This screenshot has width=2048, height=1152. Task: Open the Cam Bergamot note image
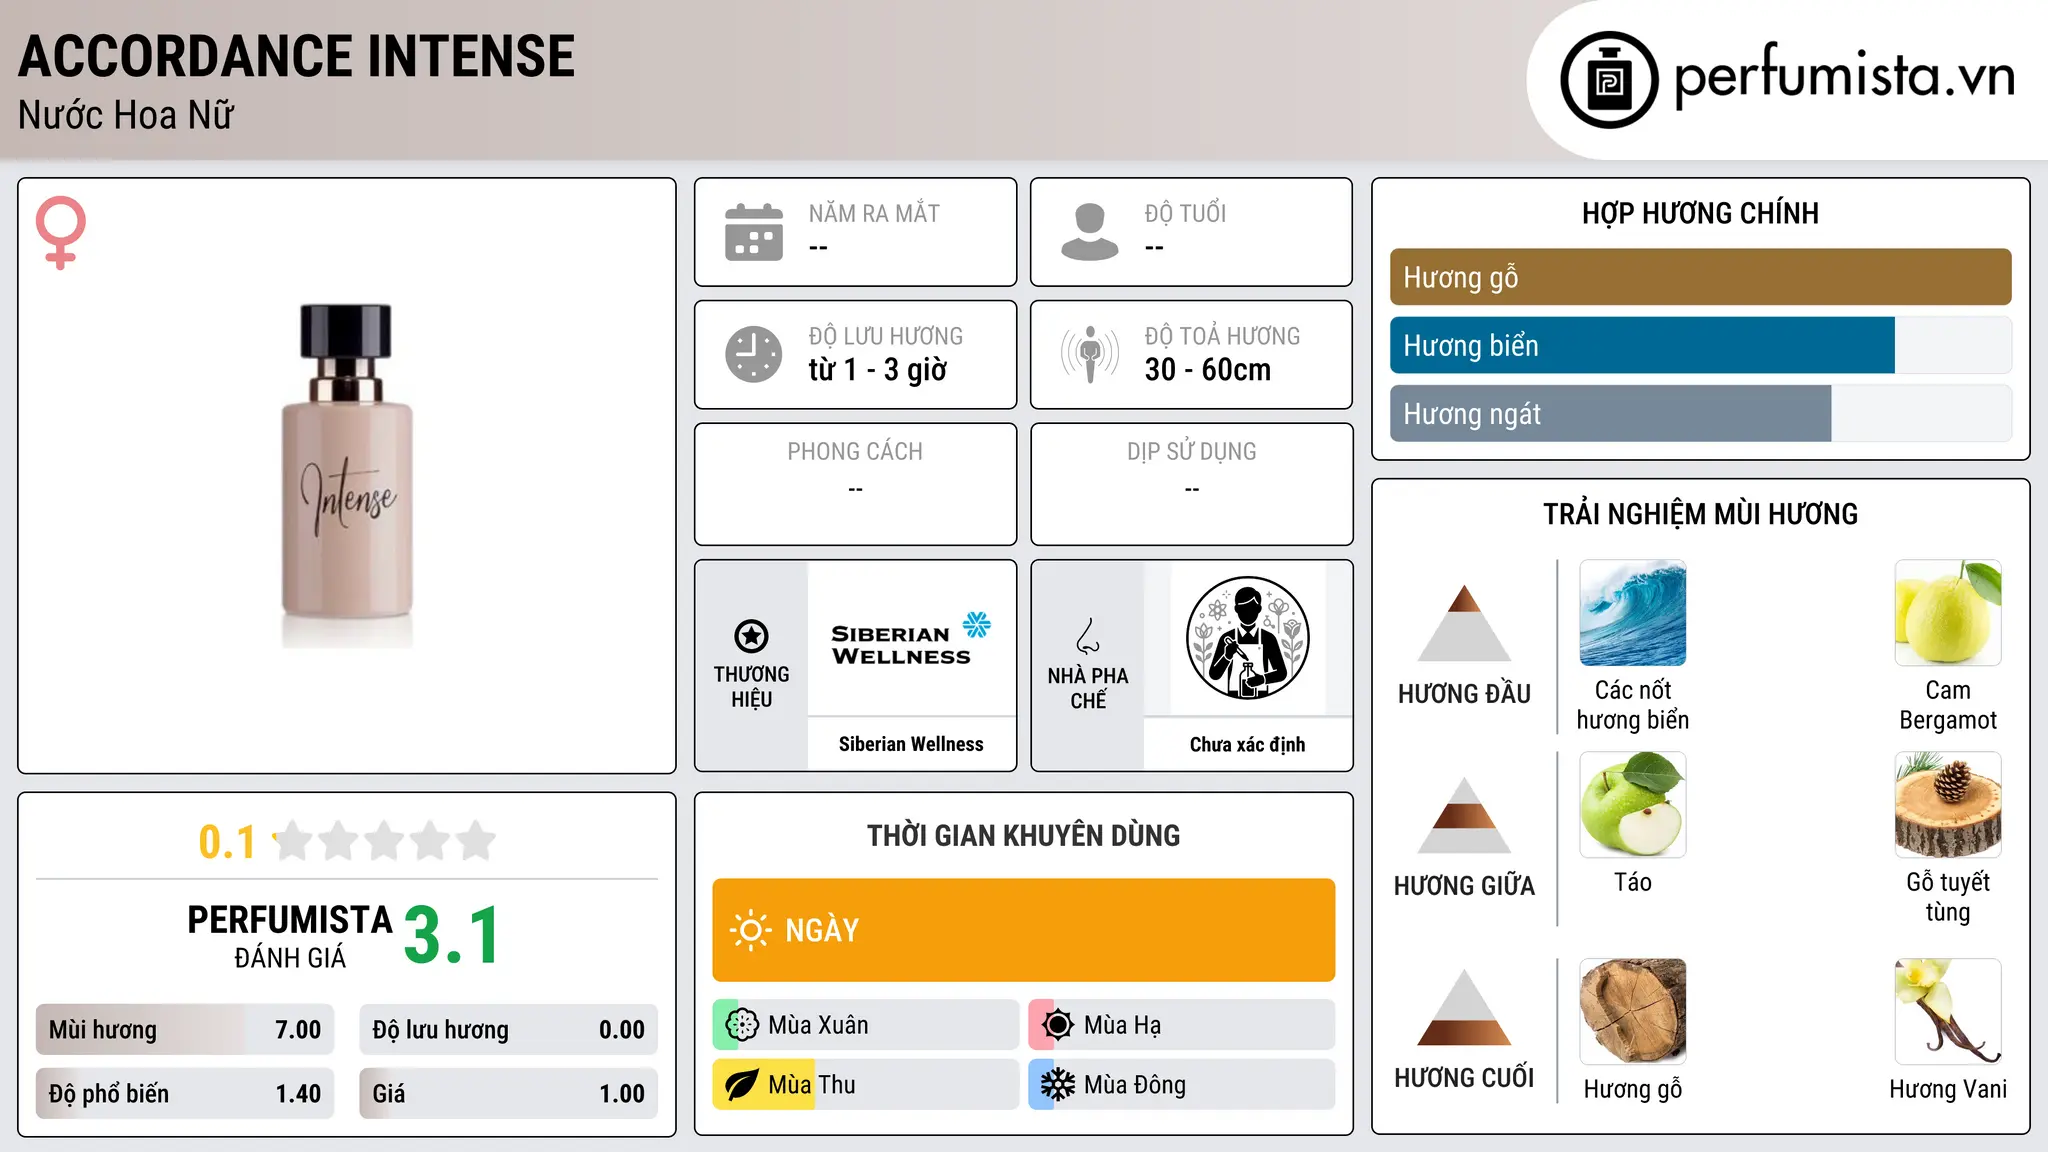pyautogui.click(x=1948, y=613)
